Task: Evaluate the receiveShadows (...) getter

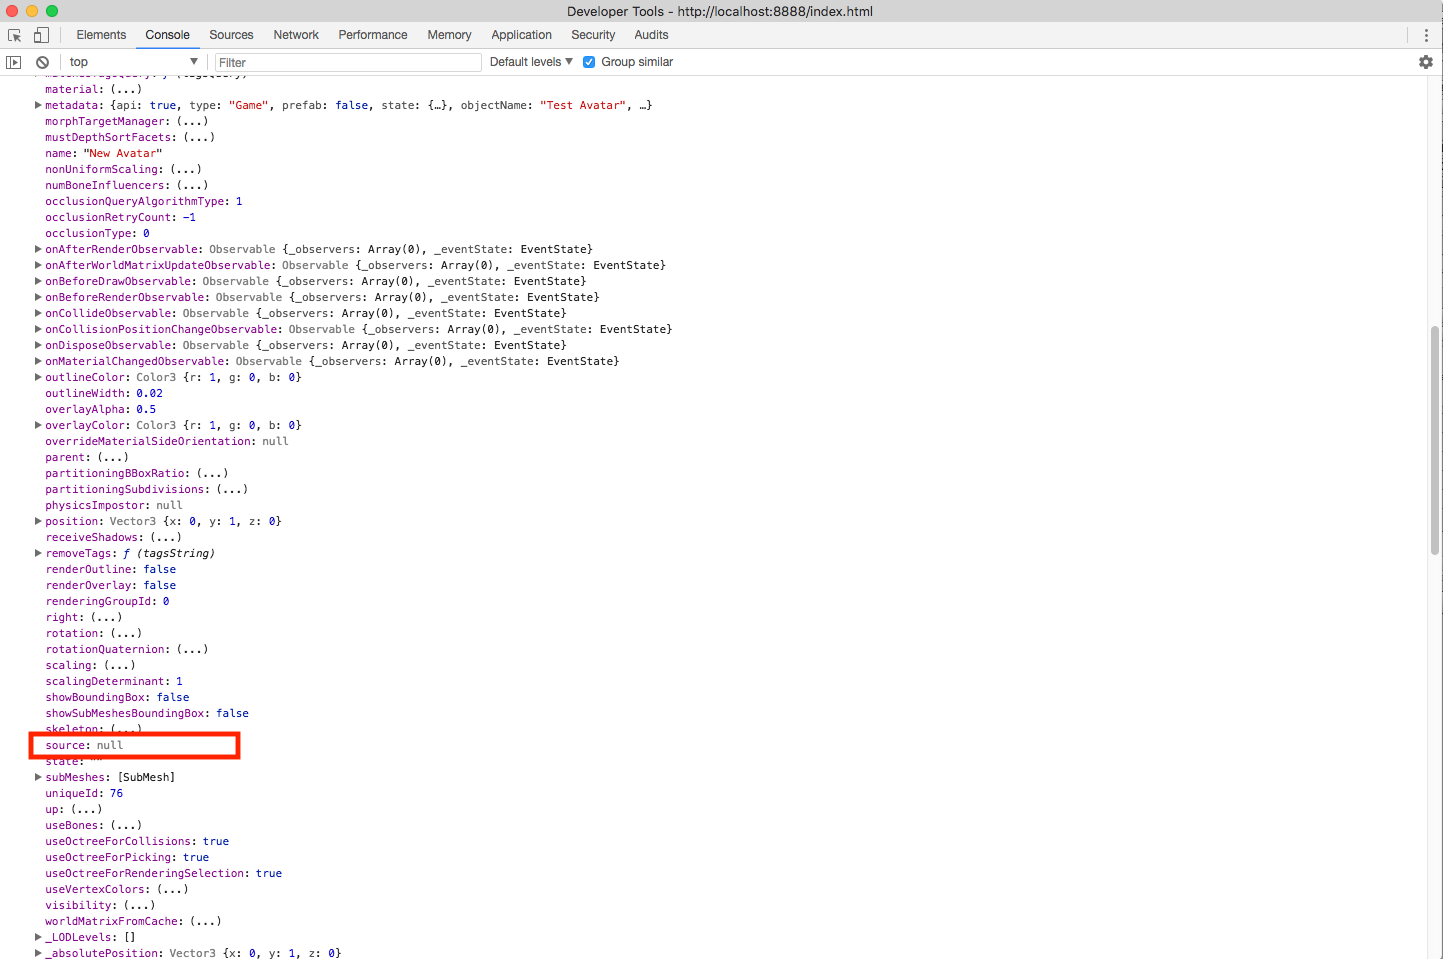Action: tap(166, 537)
